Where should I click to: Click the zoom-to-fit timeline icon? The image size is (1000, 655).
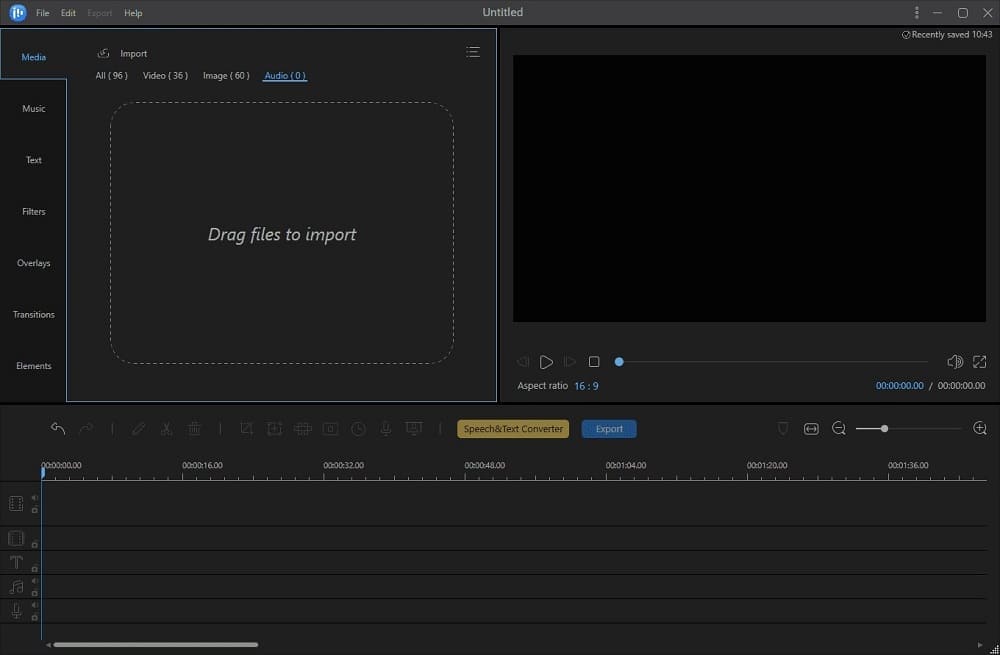pyautogui.click(x=811, y=429)
